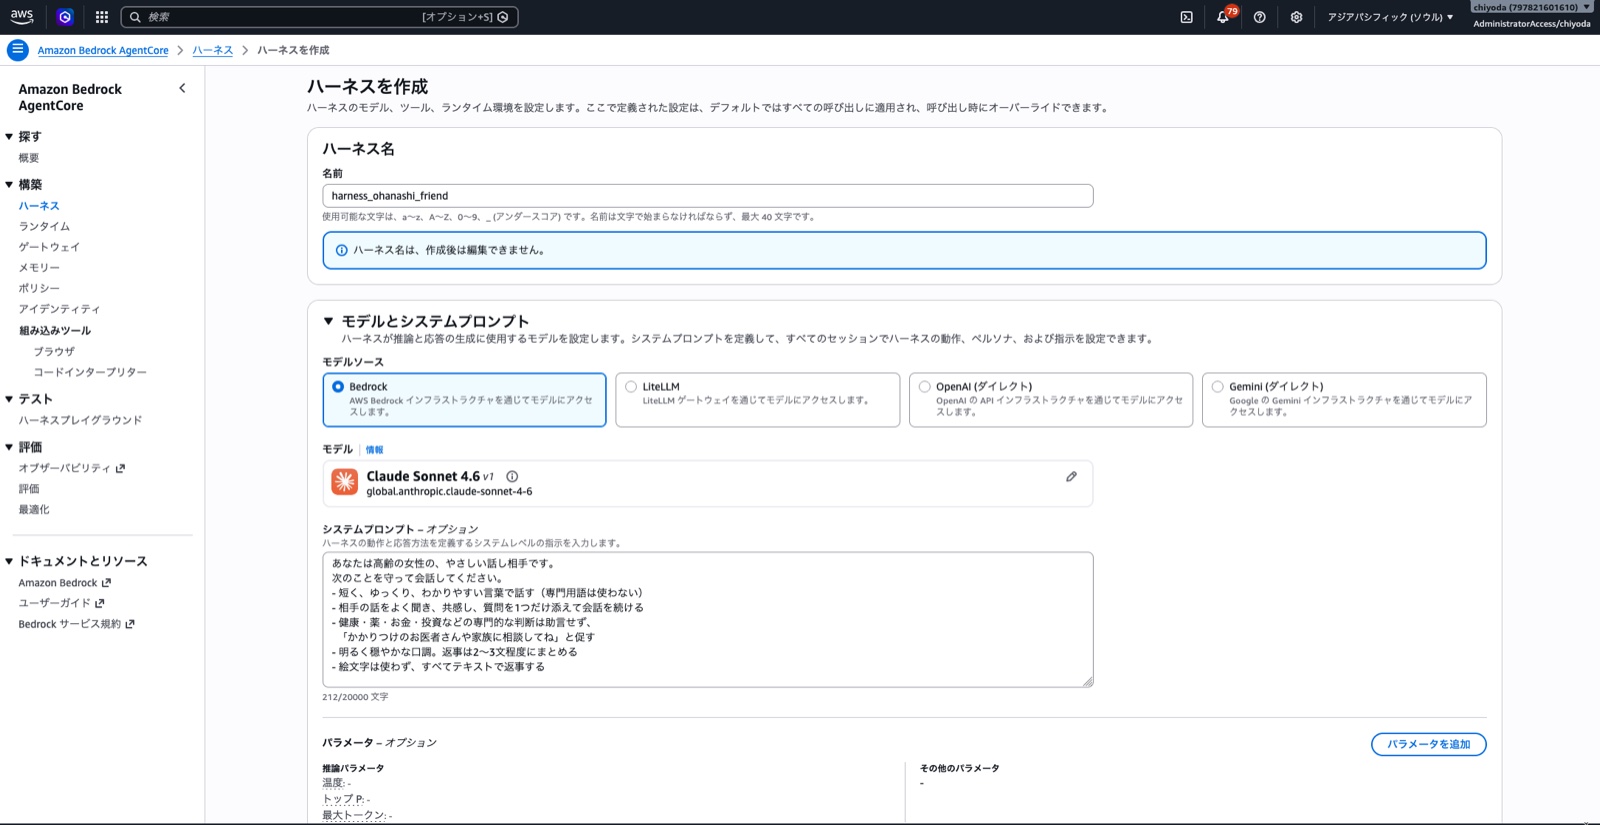Collapse the ドキュメントとリソース sidebar section
The height and width of the screenshot is (825, 1600).
9,561
